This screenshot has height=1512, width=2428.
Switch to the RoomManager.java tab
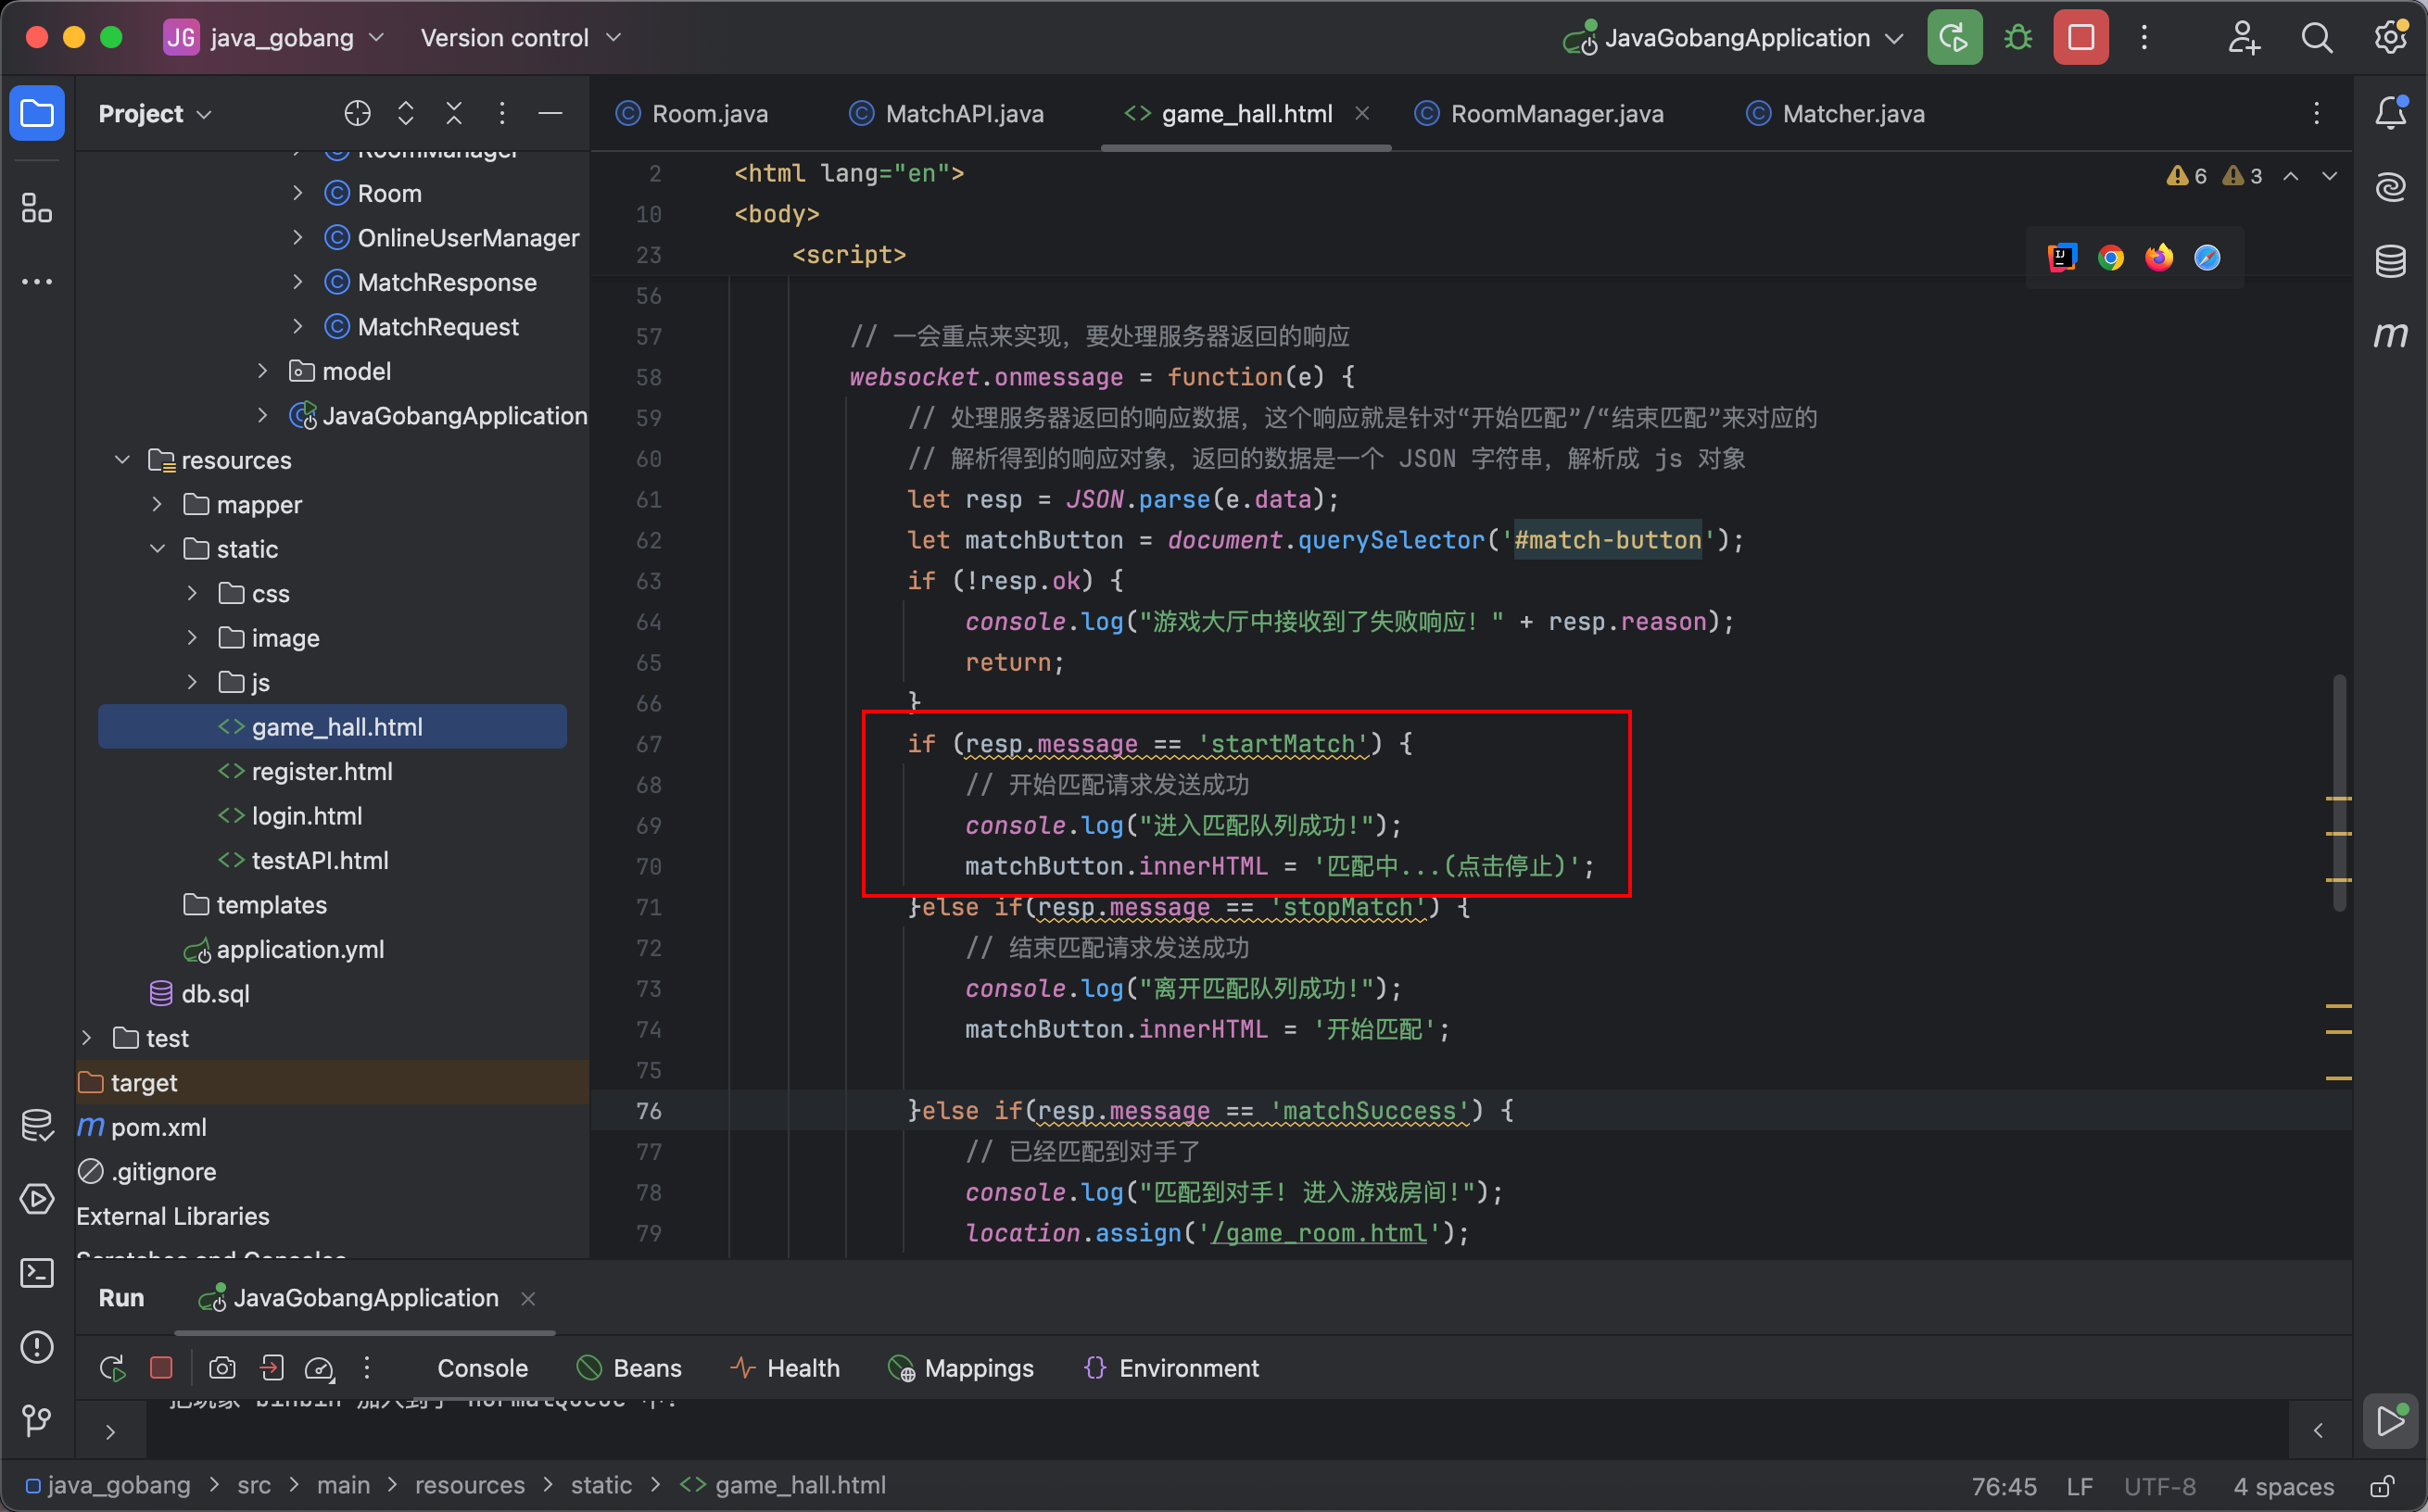click(1555, 114)
